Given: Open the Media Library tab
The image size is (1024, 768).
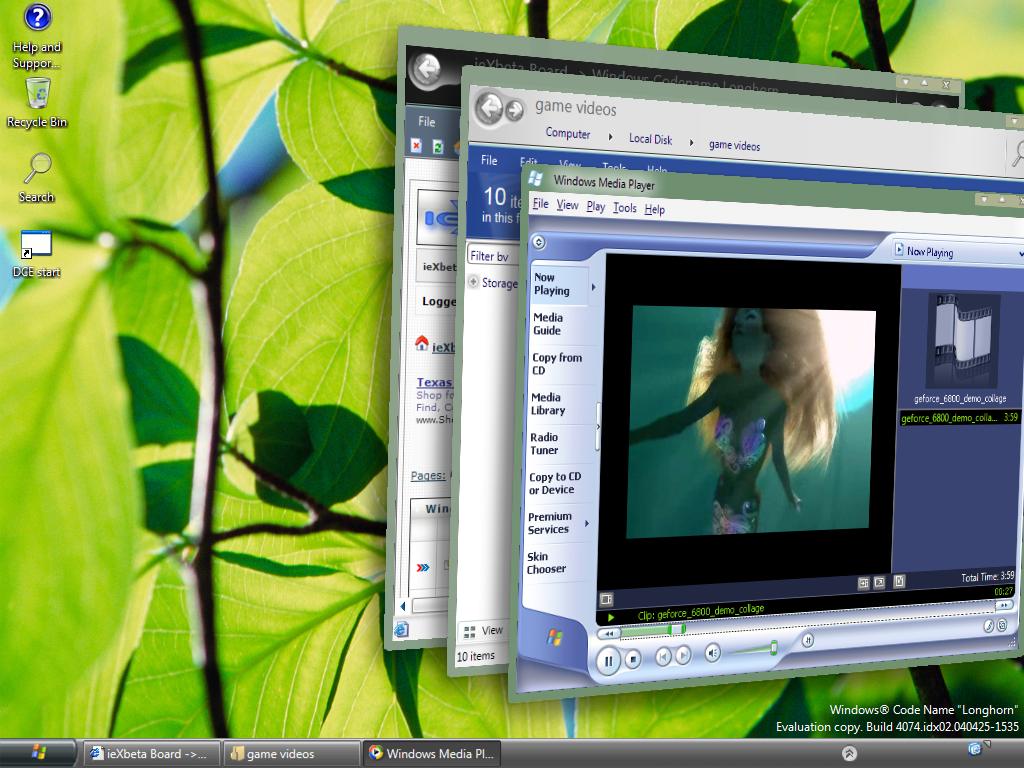Looking at the screenshot, I should (548, 404).
